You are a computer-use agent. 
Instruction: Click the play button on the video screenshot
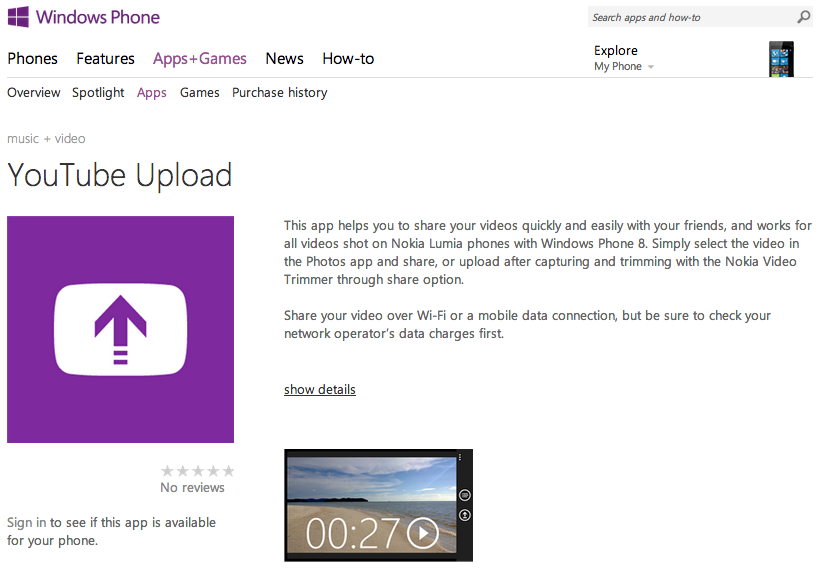pos(423,533)
